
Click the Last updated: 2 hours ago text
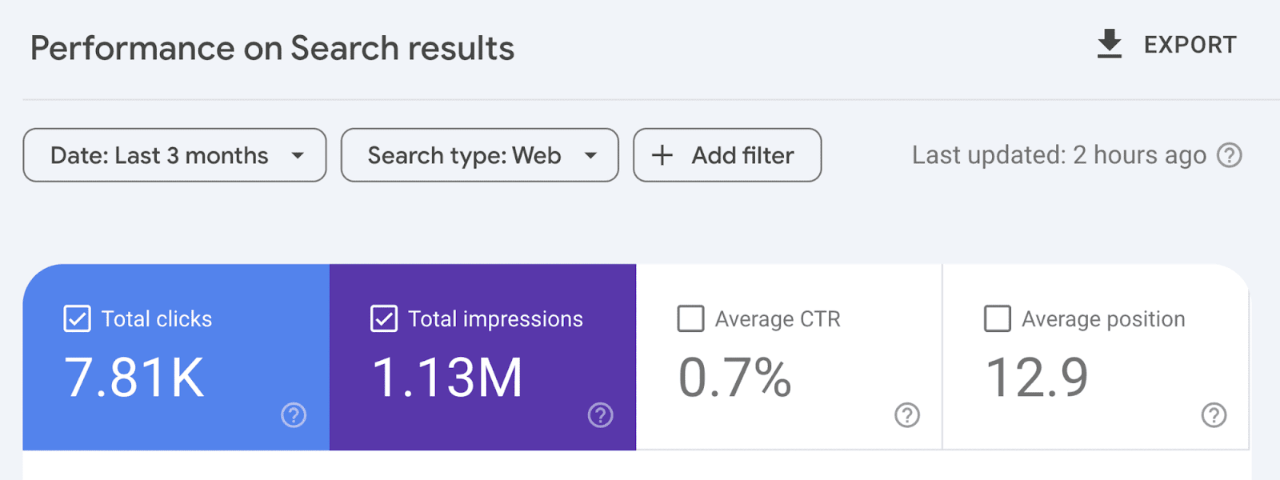point(1059,156)
